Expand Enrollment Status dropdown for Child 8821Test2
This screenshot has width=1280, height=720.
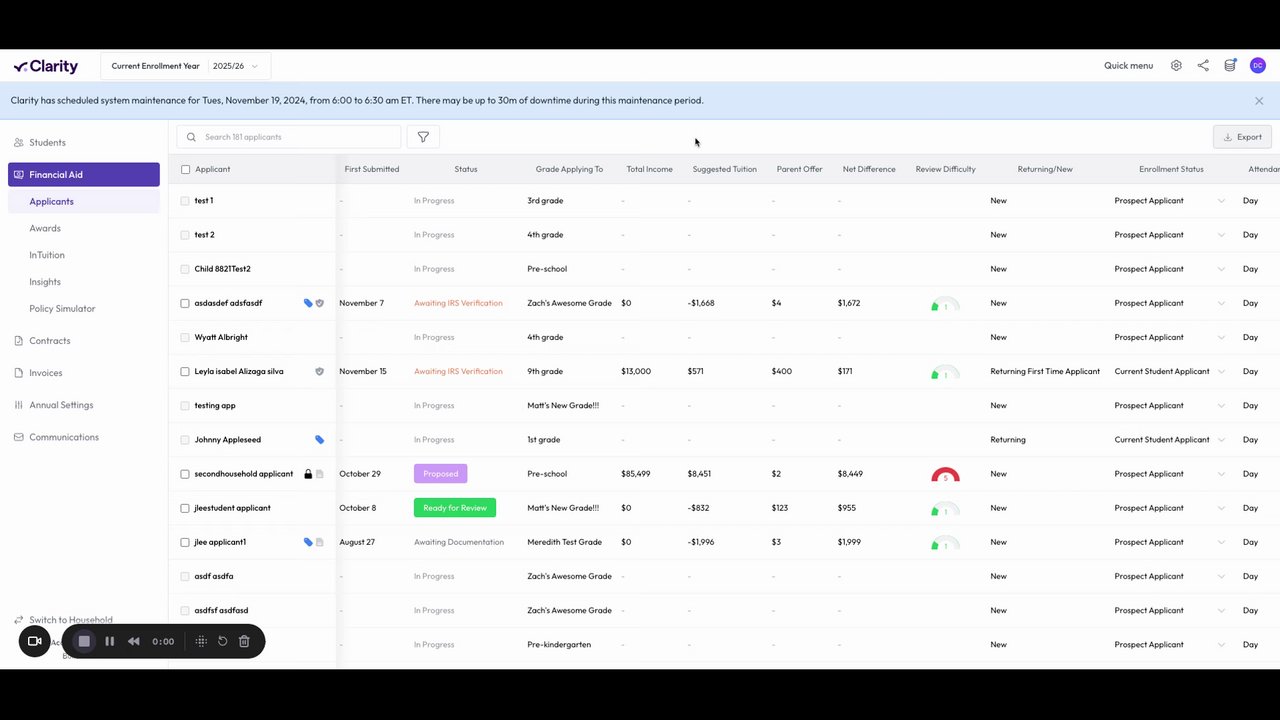click(x=1221, y=269)
